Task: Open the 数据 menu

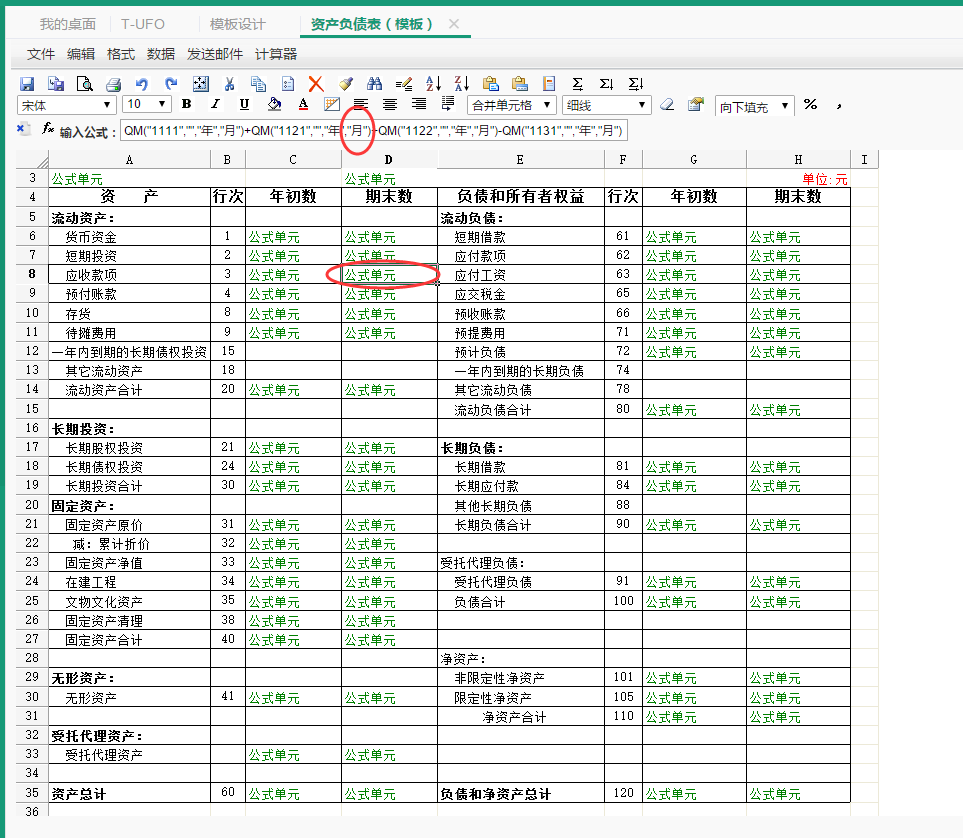Action: [x=160, y=54]
